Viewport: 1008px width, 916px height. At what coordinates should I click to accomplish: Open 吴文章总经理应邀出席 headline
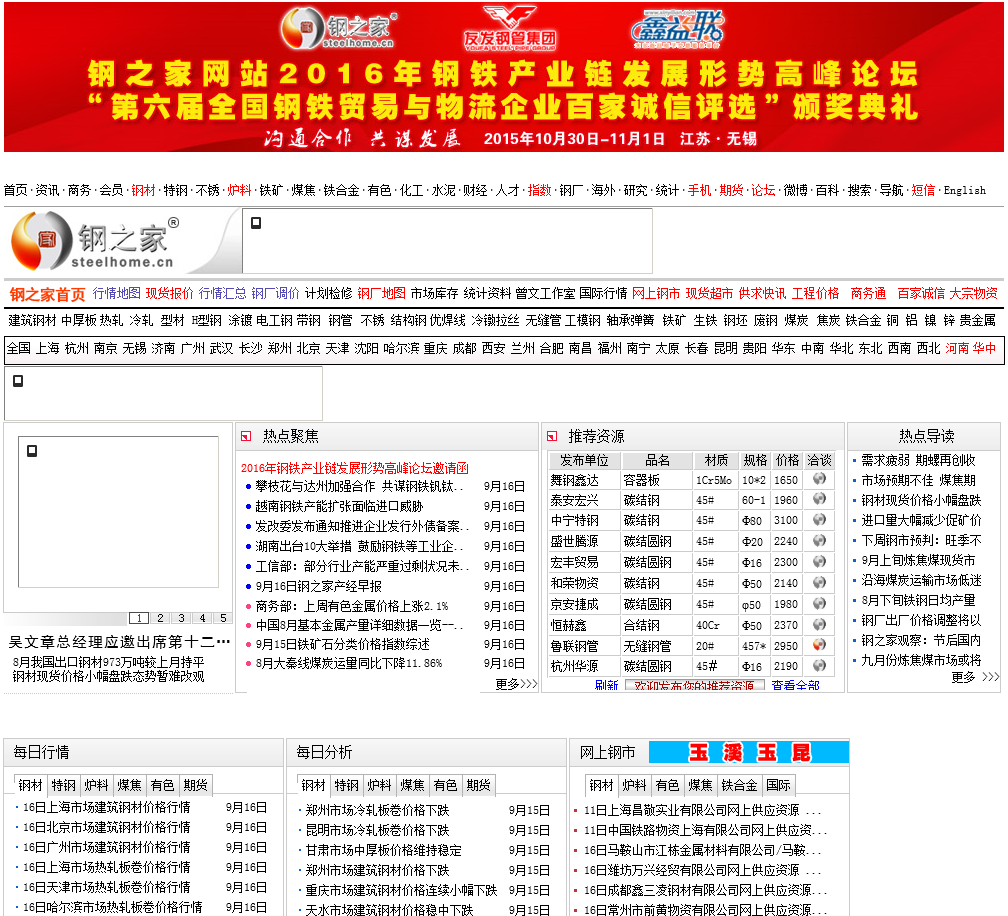(119, 642)
